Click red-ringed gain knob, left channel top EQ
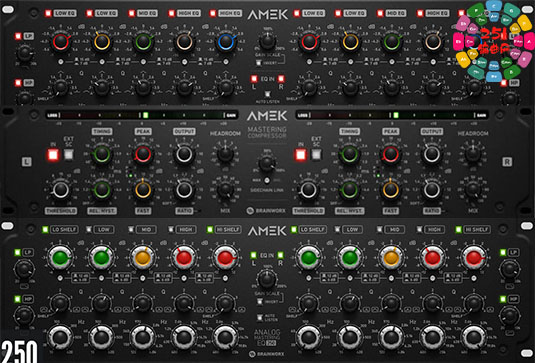The width and height of the screenshot is (535, 363). coord(61,42)
